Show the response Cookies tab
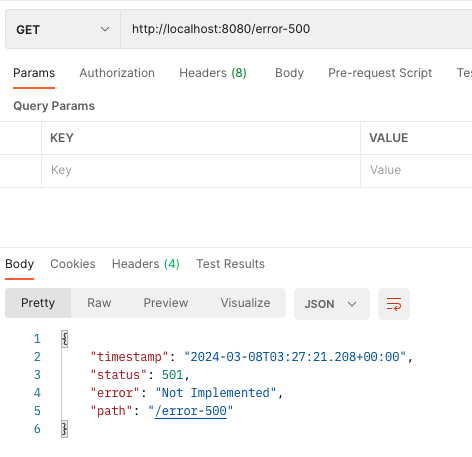The height and width of the screenshot is (457, 472). (x=73, y=264)
